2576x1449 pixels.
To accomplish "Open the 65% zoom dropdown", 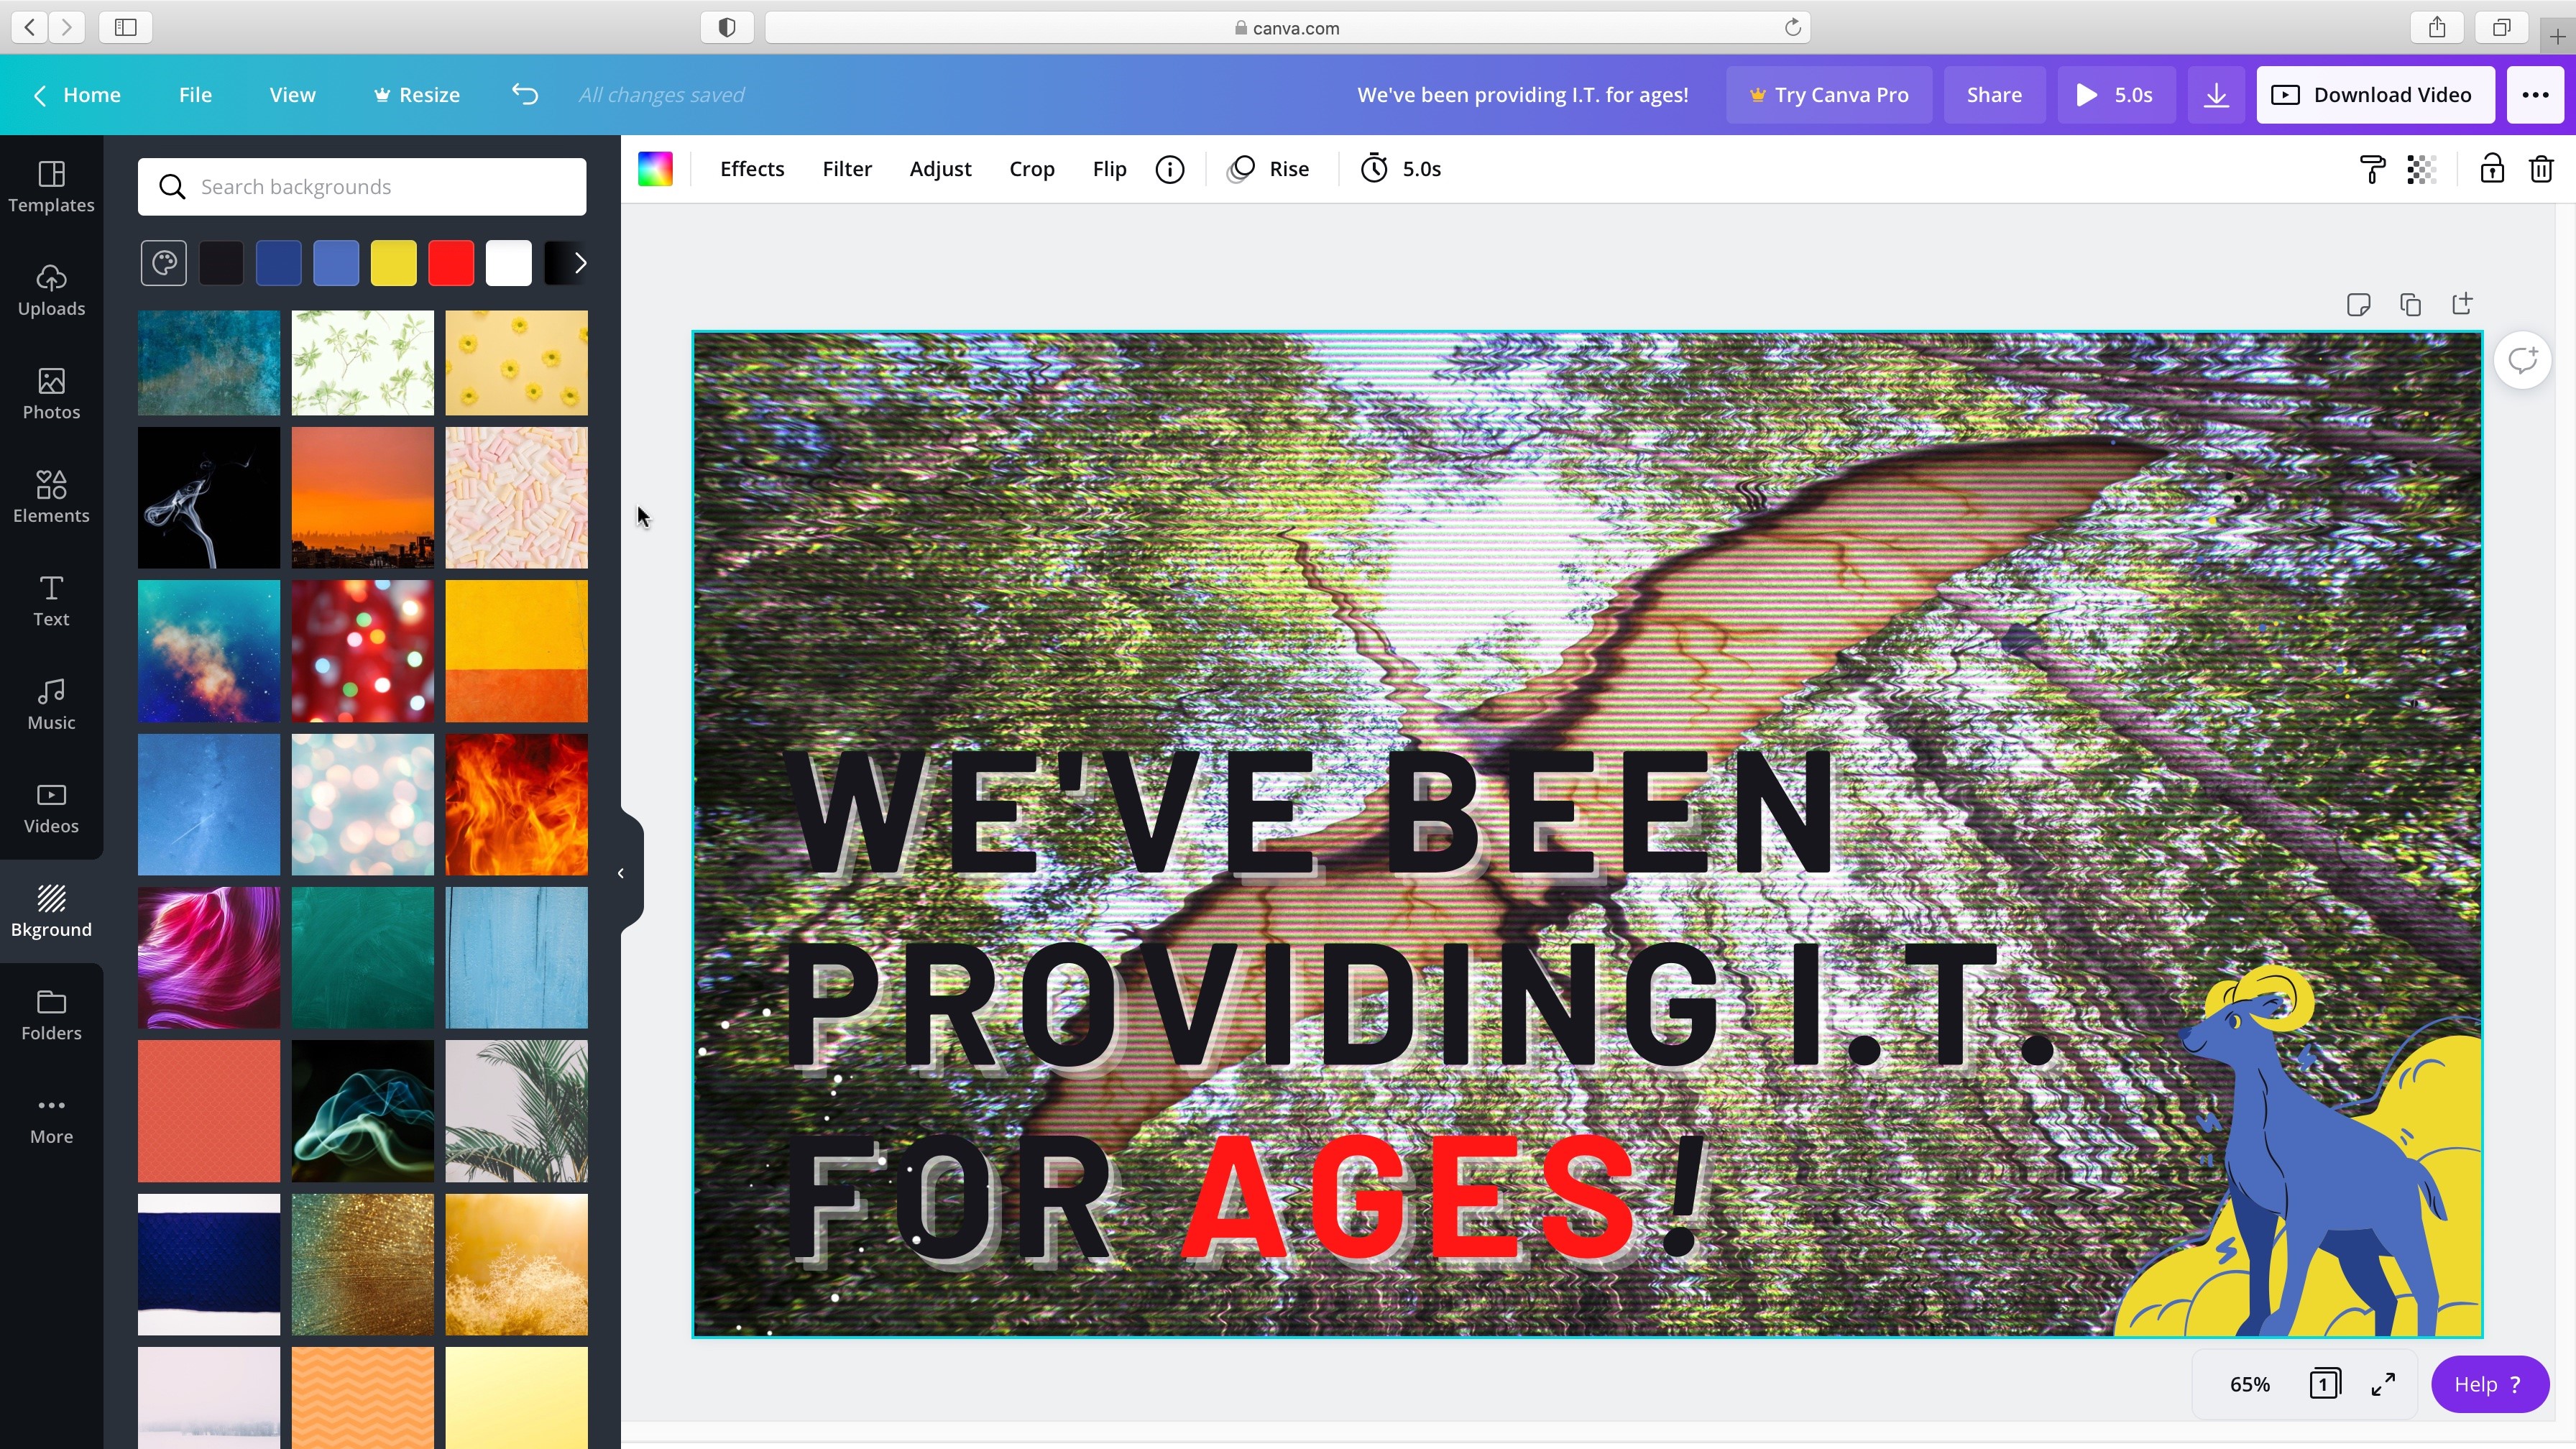I will [x=2249, y=1384].
